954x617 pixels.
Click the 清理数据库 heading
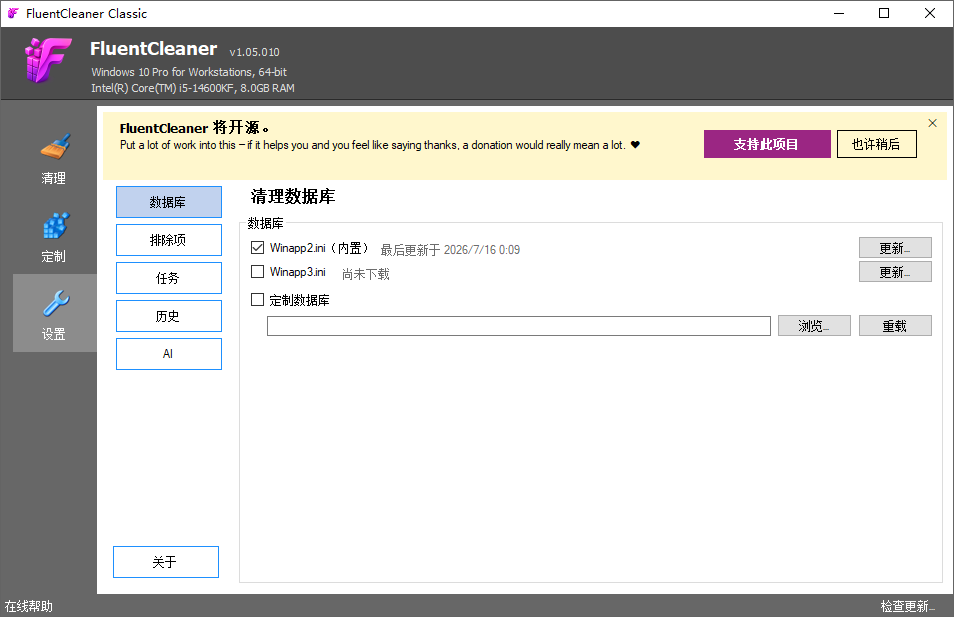click(x=293, y=196)
